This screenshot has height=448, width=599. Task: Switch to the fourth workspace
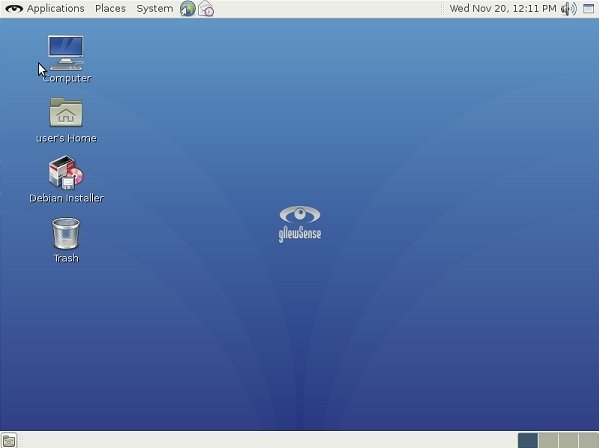(589, 440)
